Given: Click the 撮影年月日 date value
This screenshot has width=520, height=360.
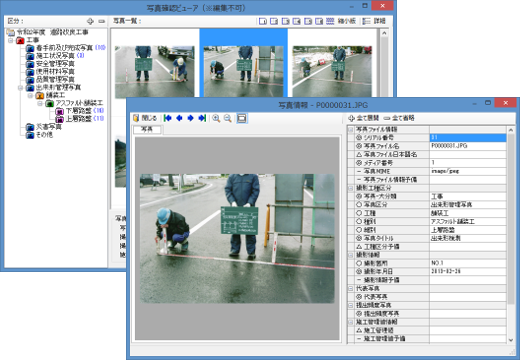Looking at the screenshot, I should click(468, 271).
